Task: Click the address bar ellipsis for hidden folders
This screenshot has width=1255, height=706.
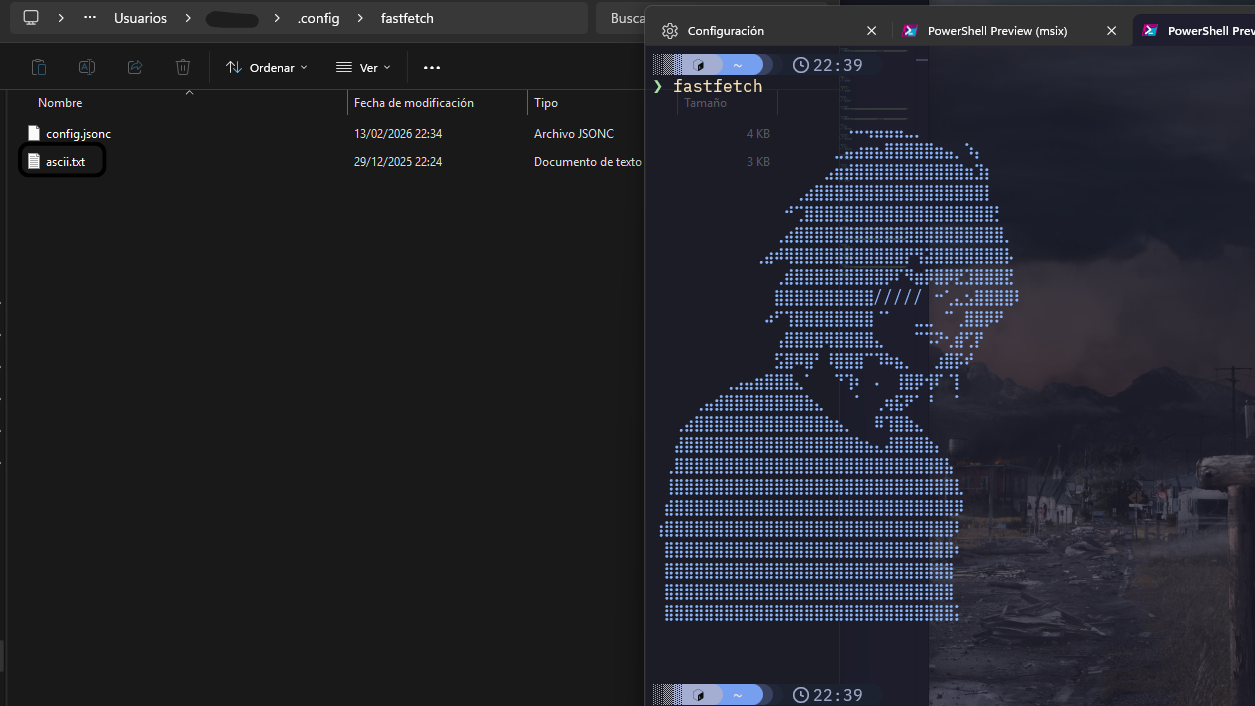Action: (90, 18)
